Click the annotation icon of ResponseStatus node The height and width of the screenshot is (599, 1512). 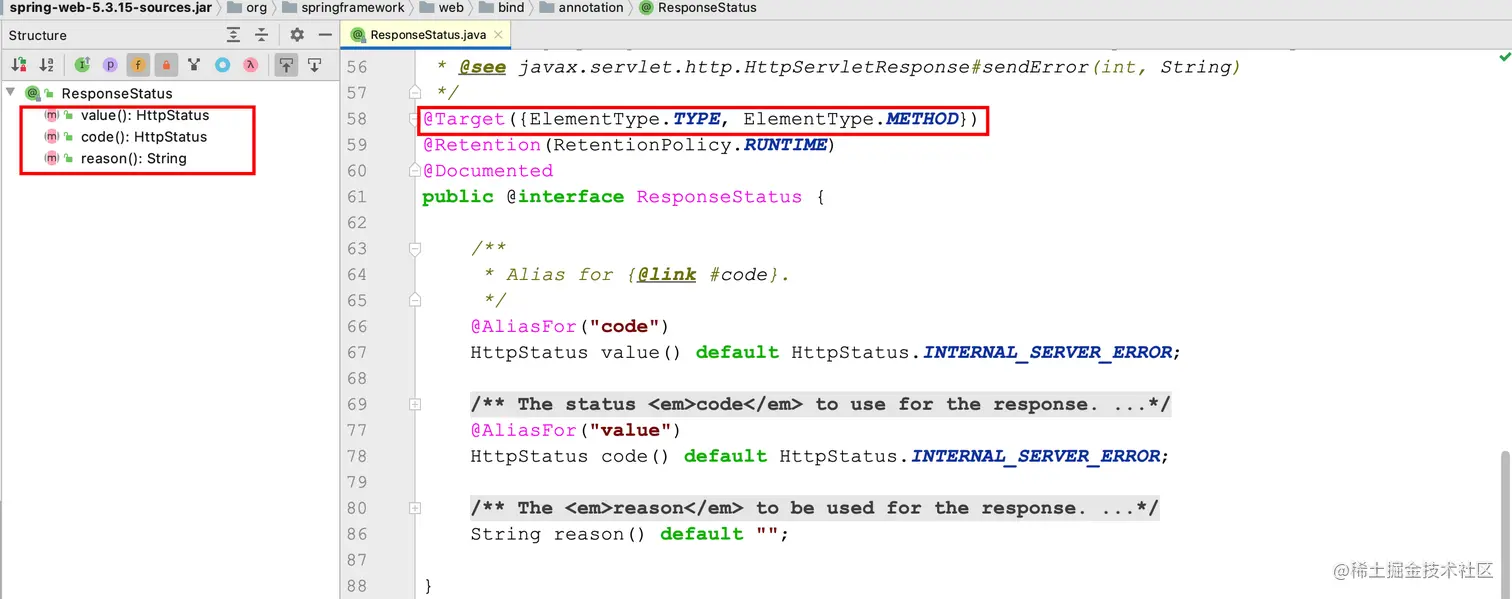pyautogui.click(x=33, y=94)
